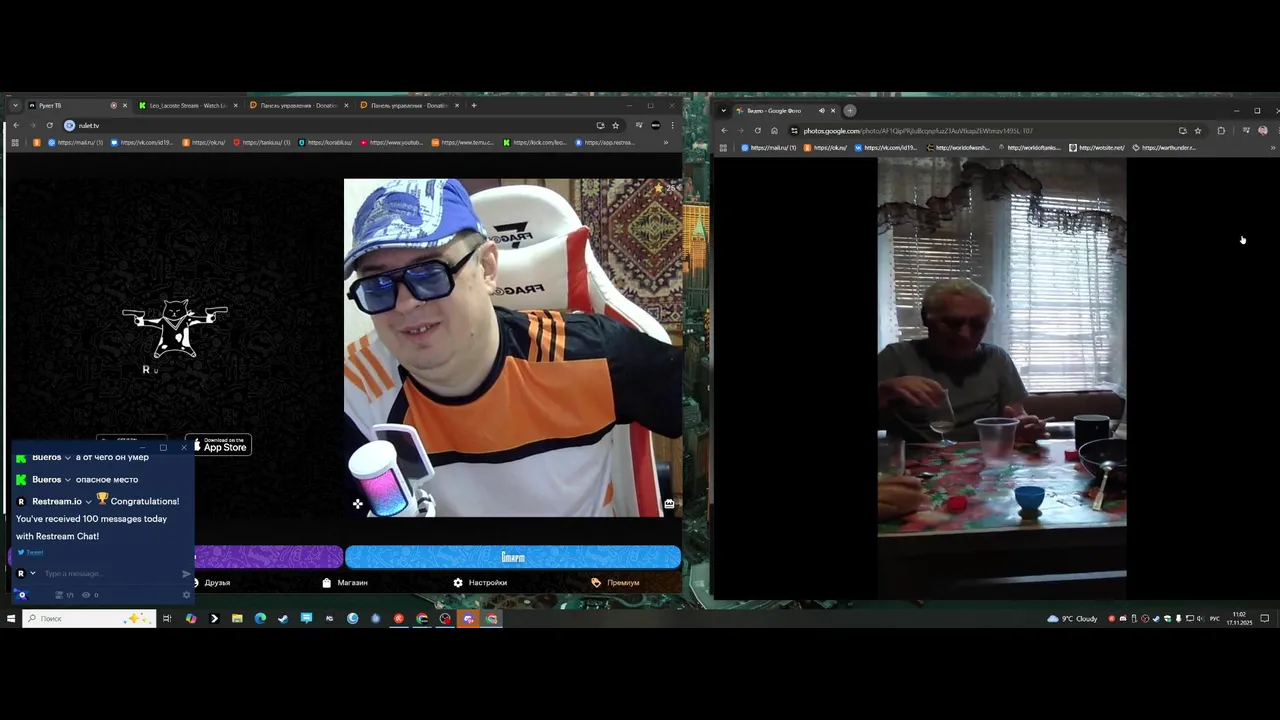Expand the chevron next to Bueros опасное место
The image size is (1280, 720).
point(68,480)
